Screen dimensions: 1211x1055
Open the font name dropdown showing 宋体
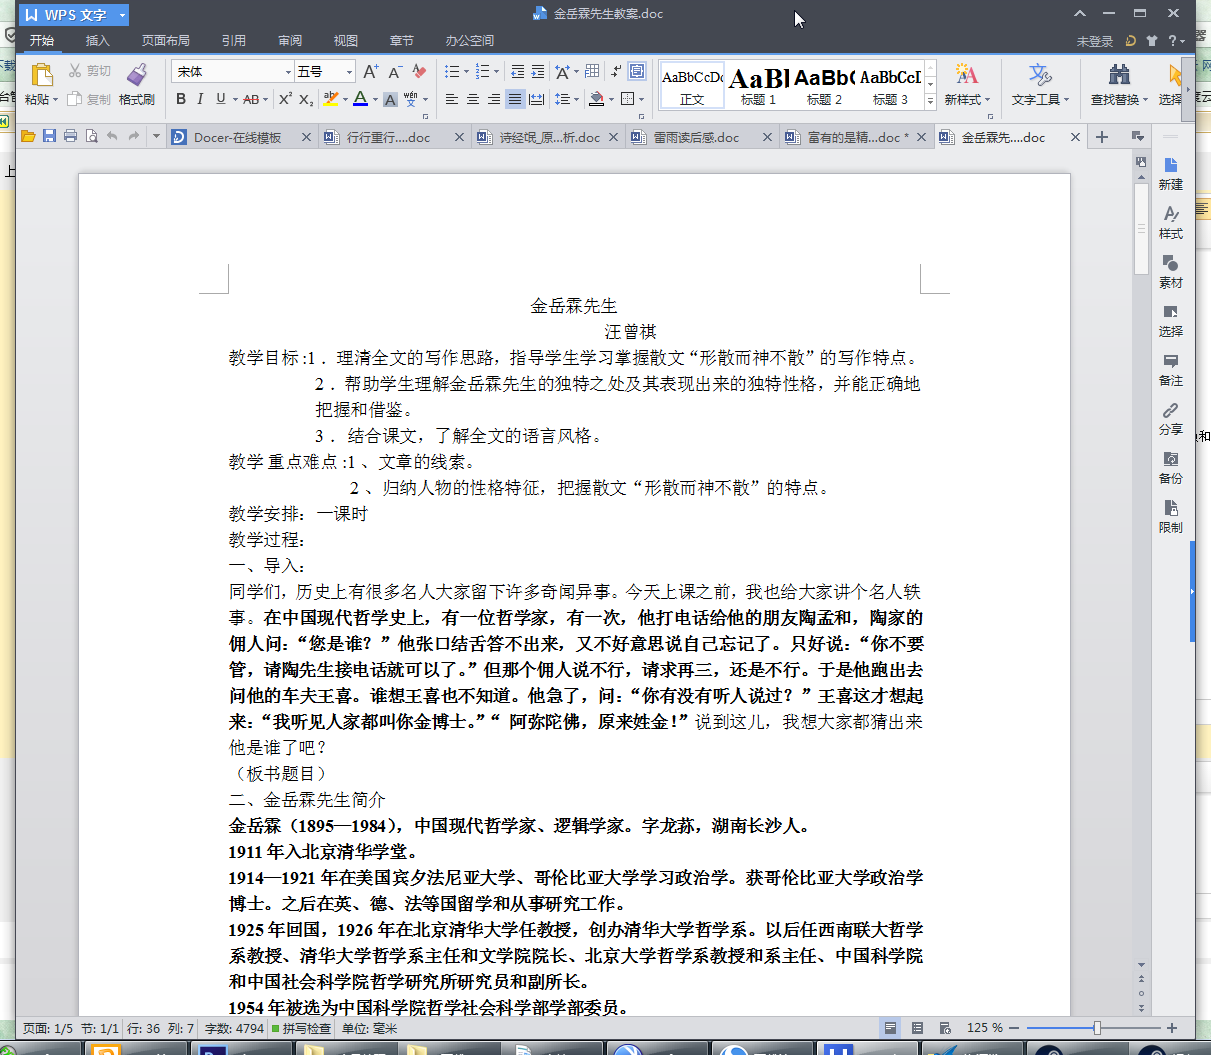tap(289, 71)
